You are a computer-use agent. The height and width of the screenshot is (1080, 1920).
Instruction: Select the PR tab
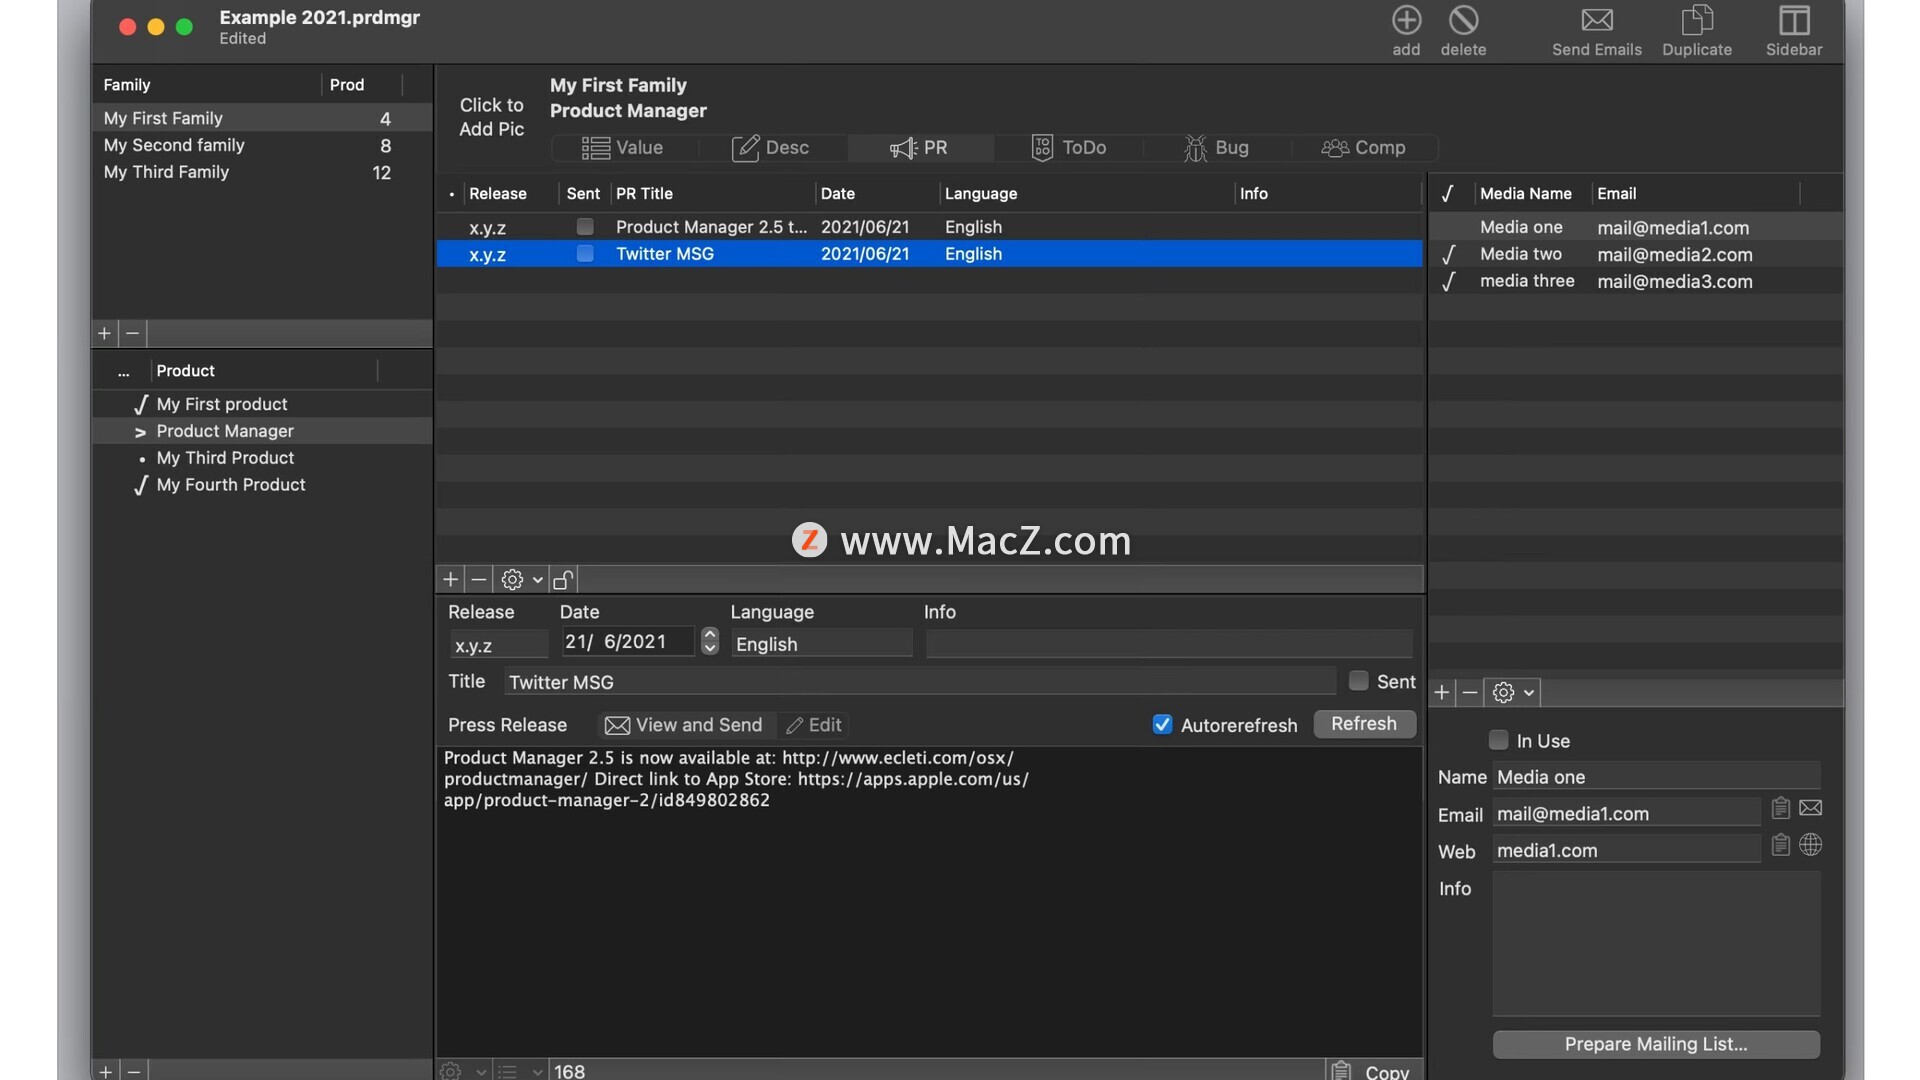pos(919,148)
